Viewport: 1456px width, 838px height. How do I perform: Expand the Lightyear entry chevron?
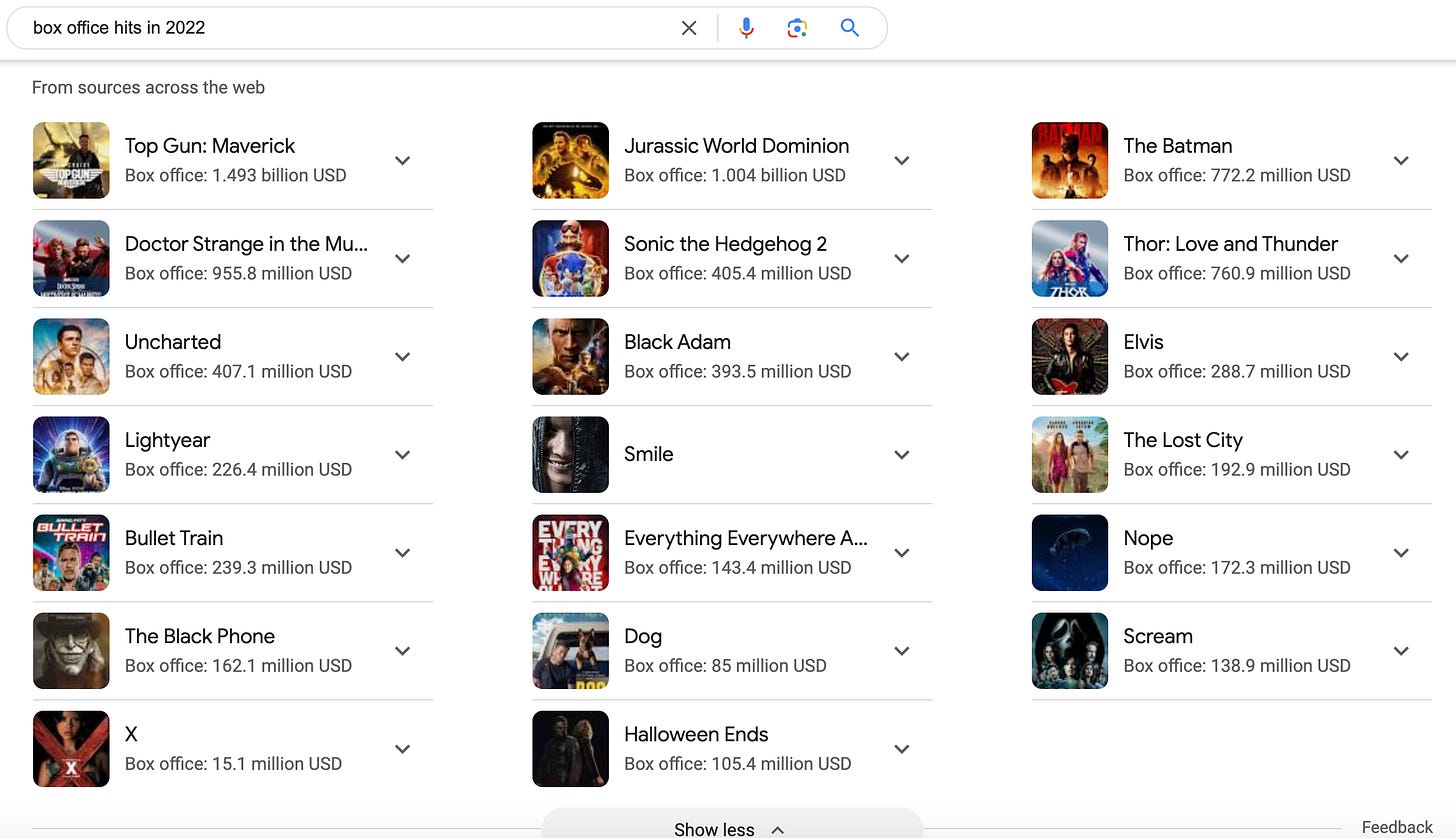pos(403,454)
